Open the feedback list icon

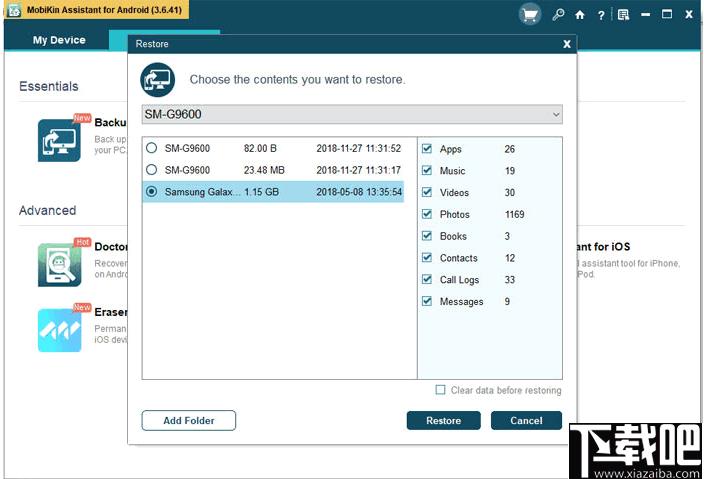coord(623,15)
